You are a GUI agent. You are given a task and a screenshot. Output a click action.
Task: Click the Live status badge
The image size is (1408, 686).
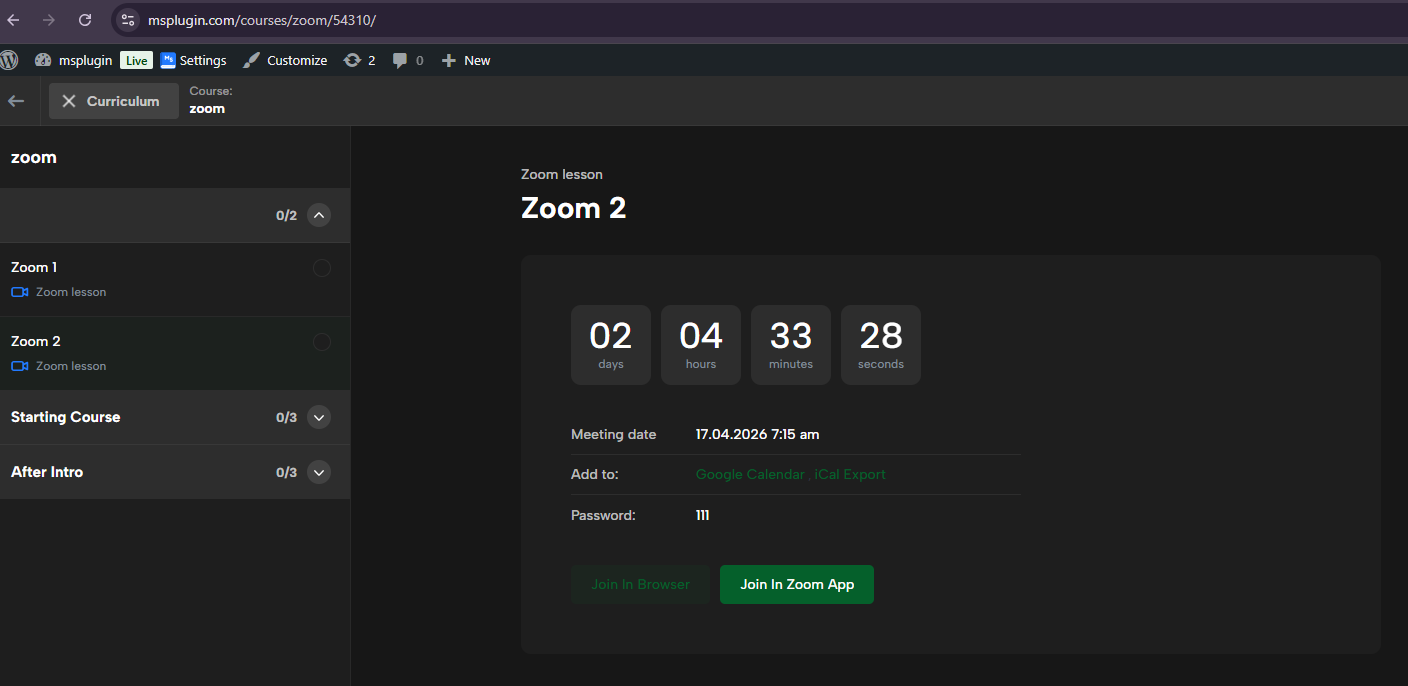[x=136, y=60]
